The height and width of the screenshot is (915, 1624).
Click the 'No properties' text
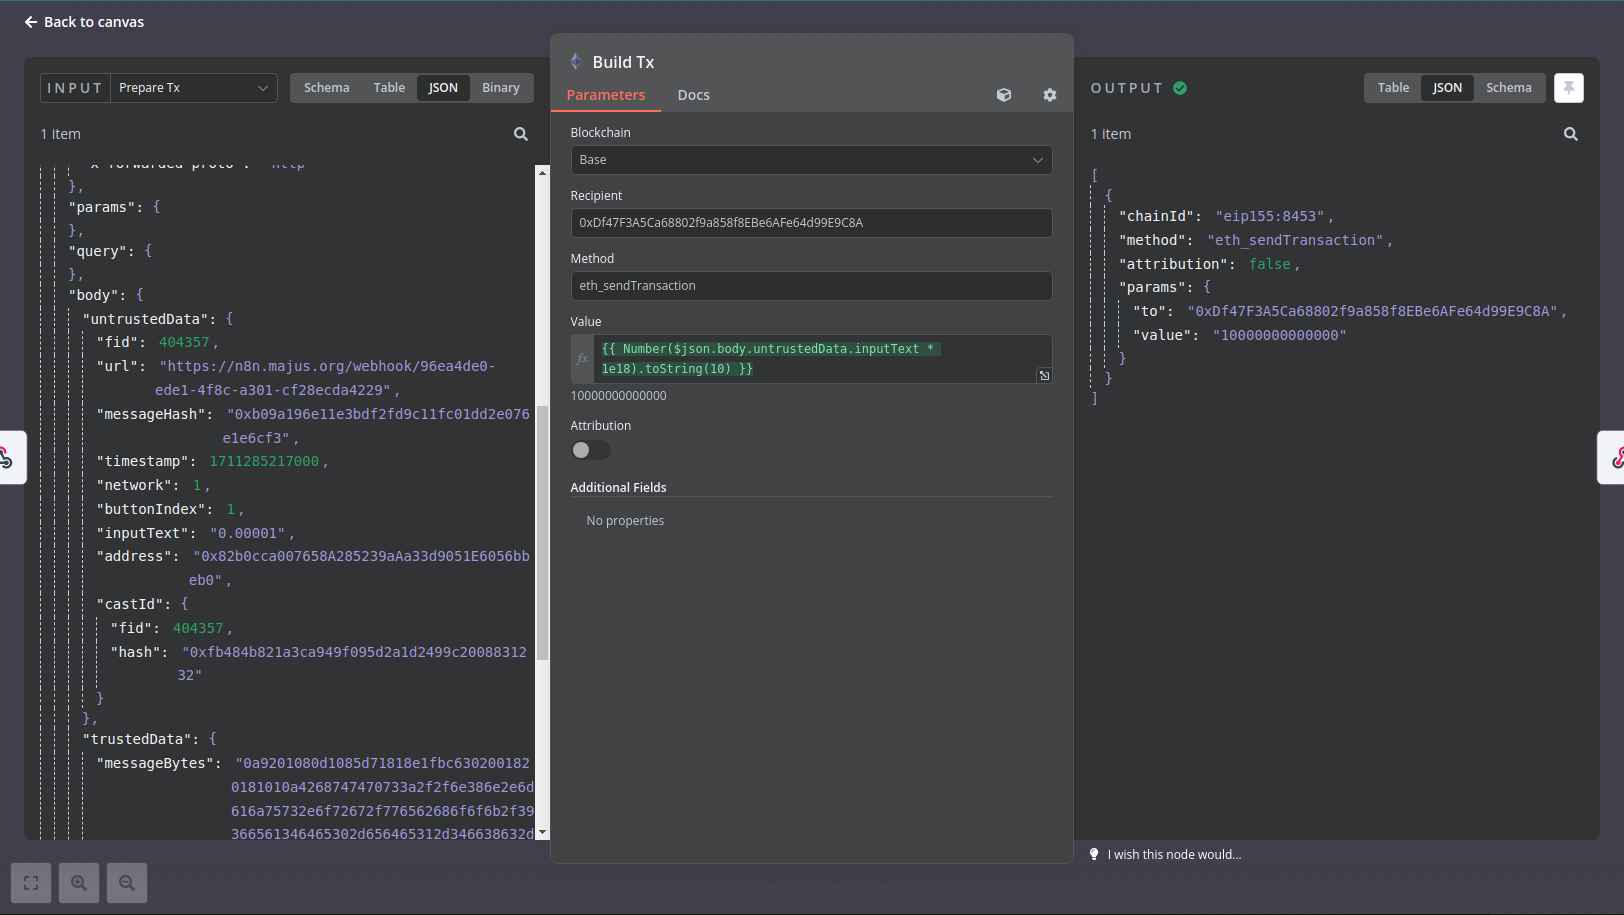625,521
